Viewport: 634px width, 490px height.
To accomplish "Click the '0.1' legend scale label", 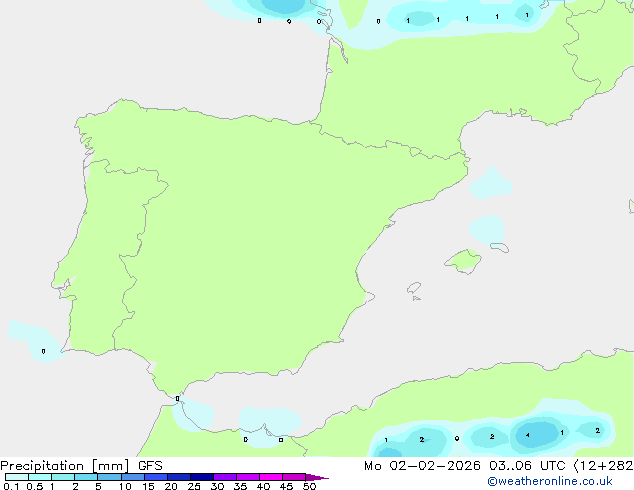I will coord(11,486).
